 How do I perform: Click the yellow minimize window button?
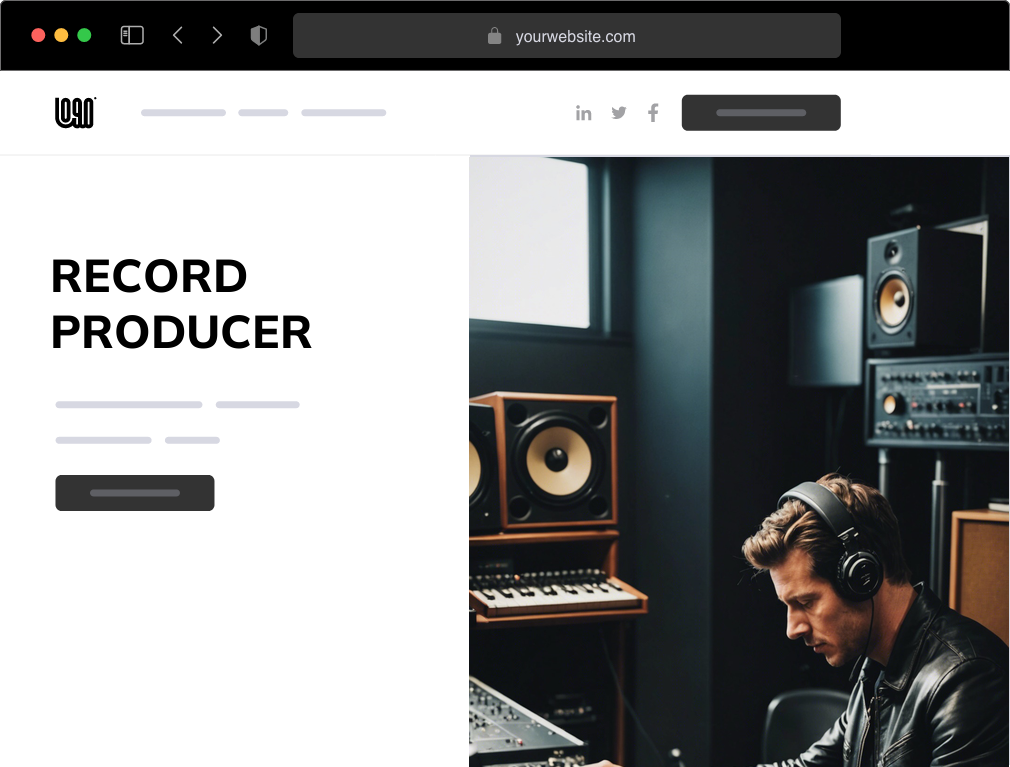[61, 35]
